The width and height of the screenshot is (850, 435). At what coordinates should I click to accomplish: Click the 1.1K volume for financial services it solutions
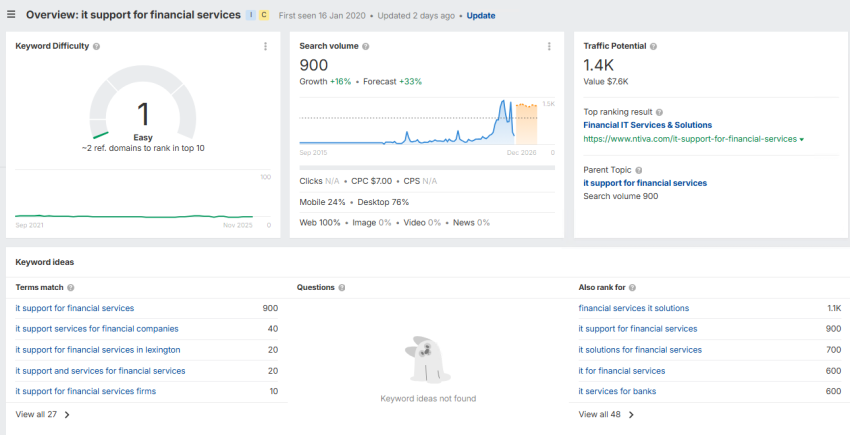click(834, 308)
